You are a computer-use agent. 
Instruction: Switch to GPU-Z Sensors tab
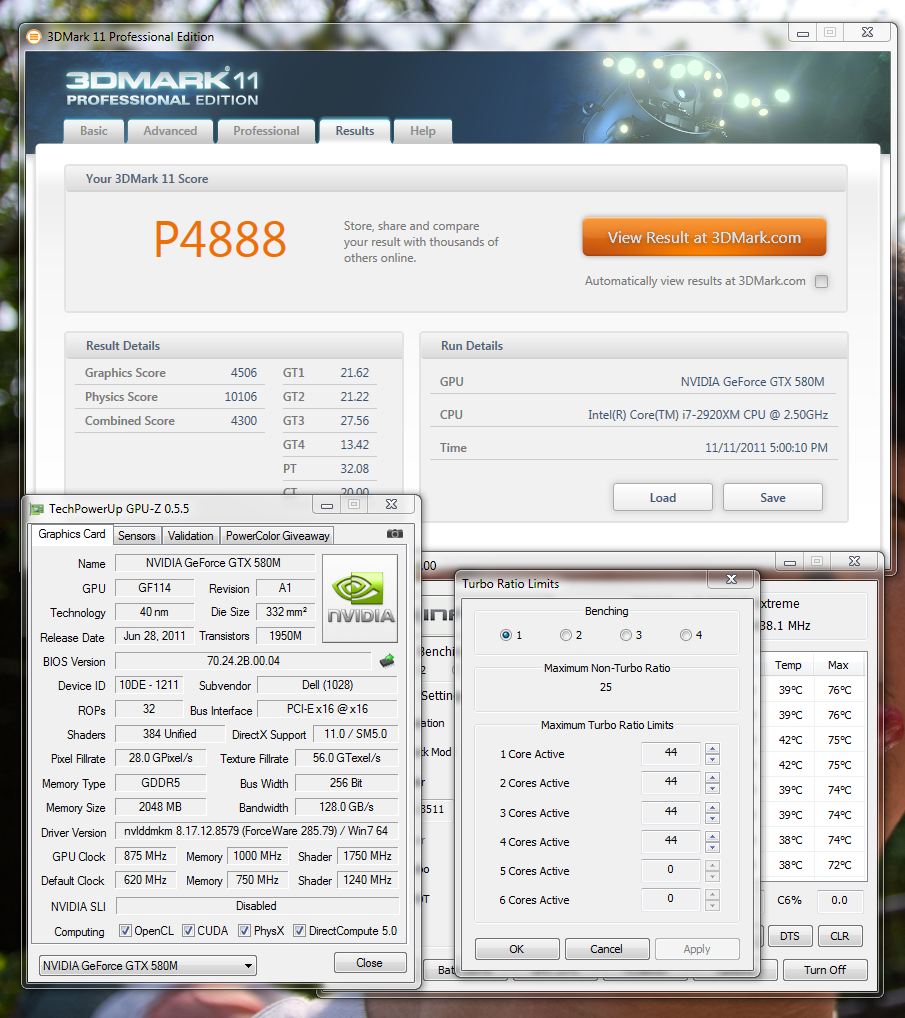click(136, 536)
